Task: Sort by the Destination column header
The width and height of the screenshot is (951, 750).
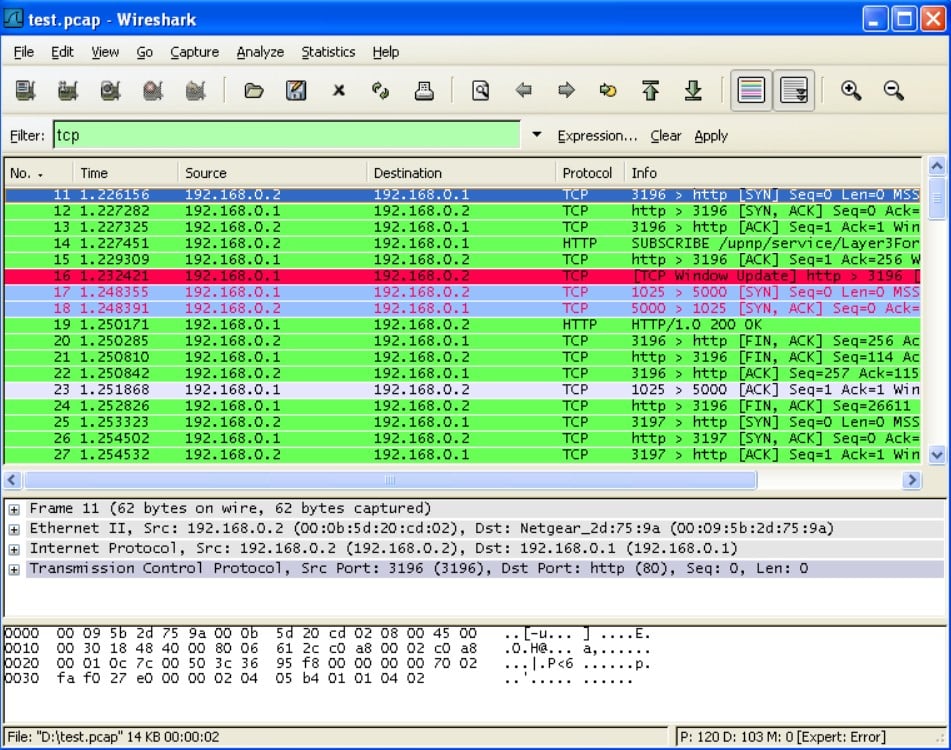Action: (461, 173)
